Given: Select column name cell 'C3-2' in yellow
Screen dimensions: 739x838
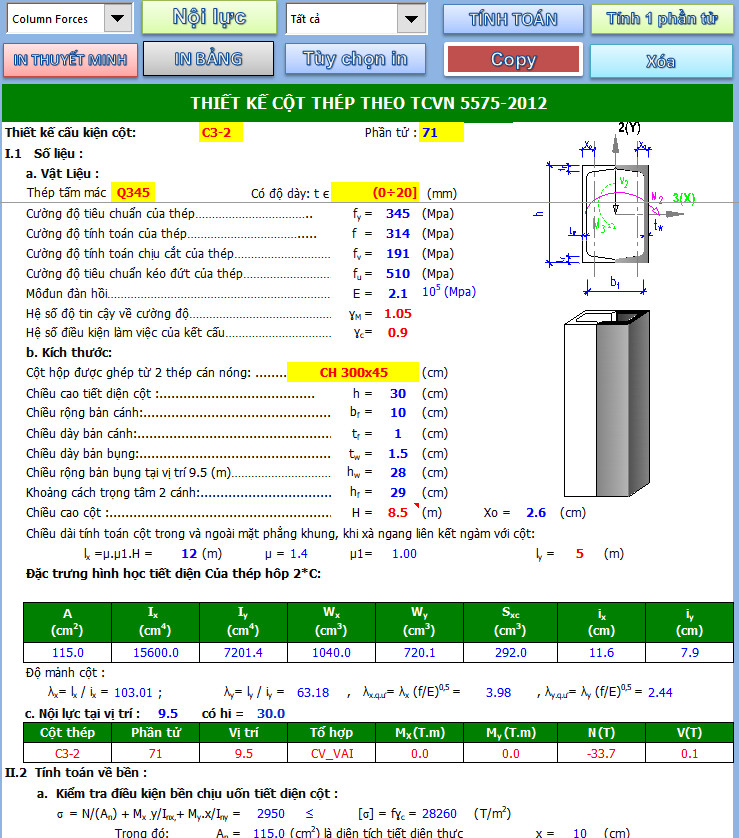Looking at the screenshot, I should tap(221, 133).
